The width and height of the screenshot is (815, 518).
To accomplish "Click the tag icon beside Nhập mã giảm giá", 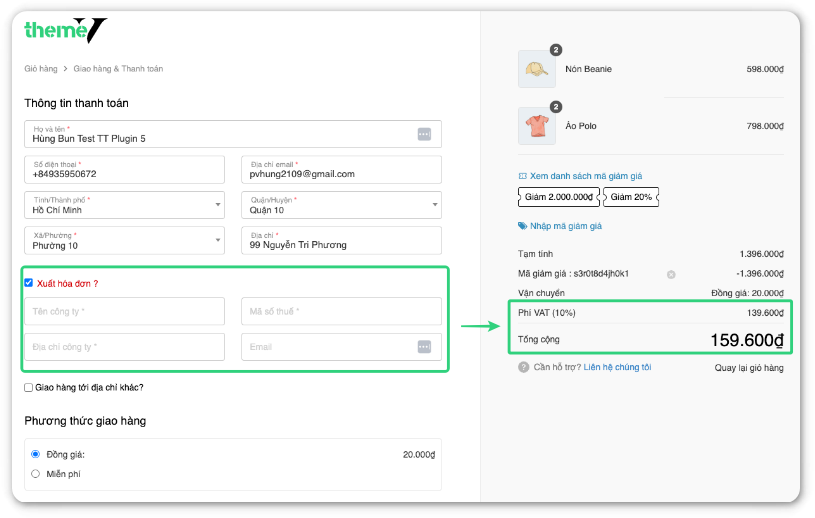I will pyautogui.click(x=522, y=226).
